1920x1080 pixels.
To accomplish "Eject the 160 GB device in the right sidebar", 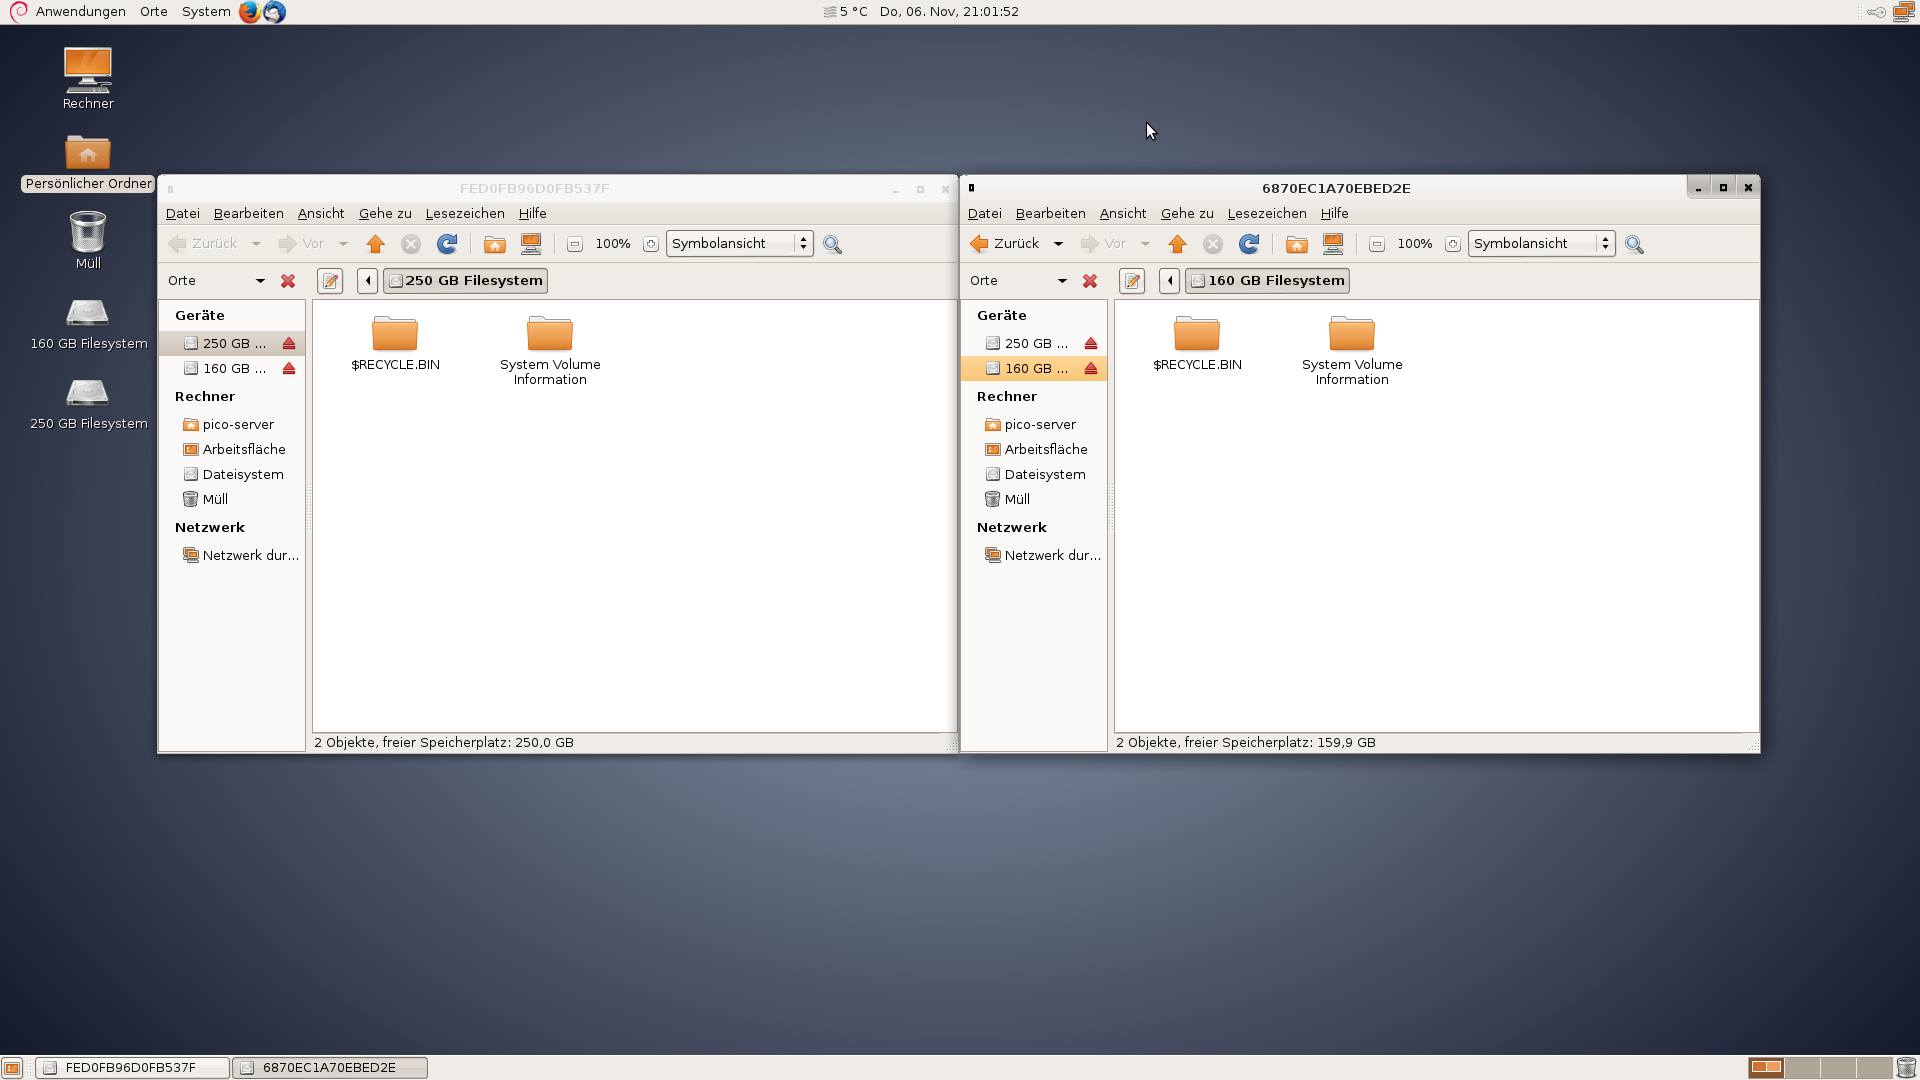I will 1091,369.
